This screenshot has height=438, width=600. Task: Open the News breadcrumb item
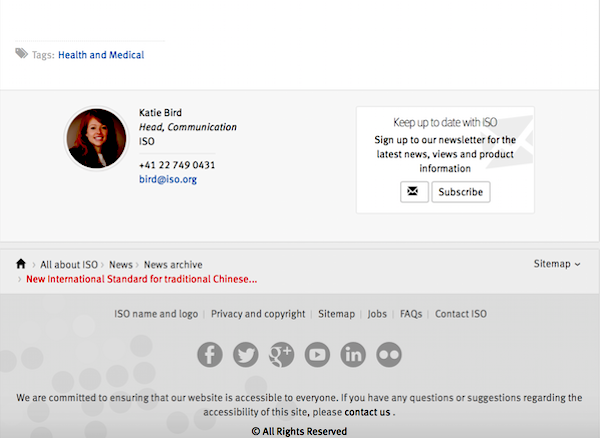click(121, 265)
